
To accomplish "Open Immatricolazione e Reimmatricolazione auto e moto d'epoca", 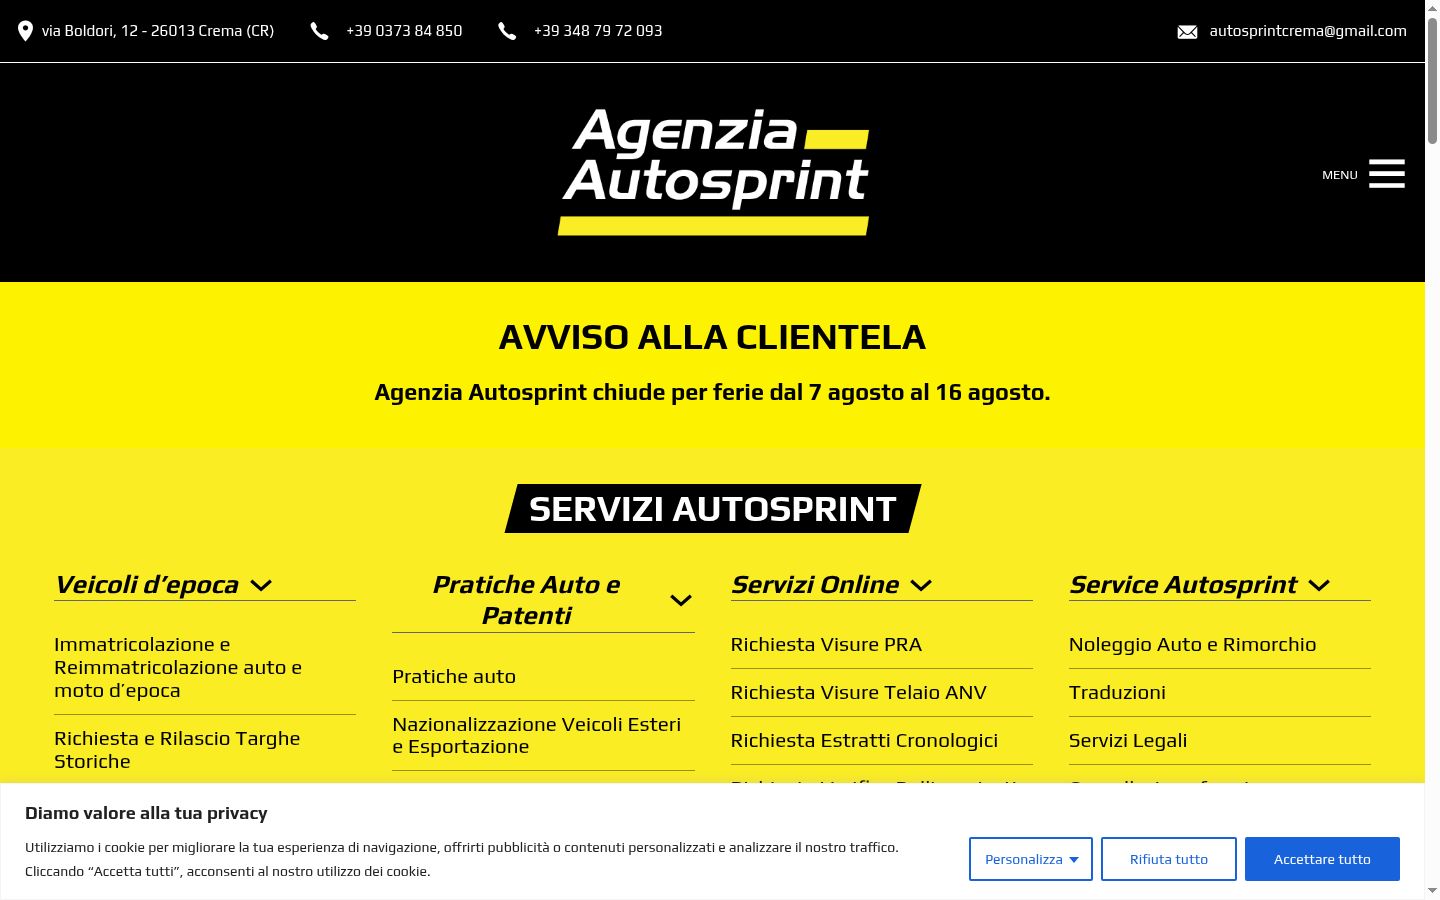I will [x=178, y=667].
